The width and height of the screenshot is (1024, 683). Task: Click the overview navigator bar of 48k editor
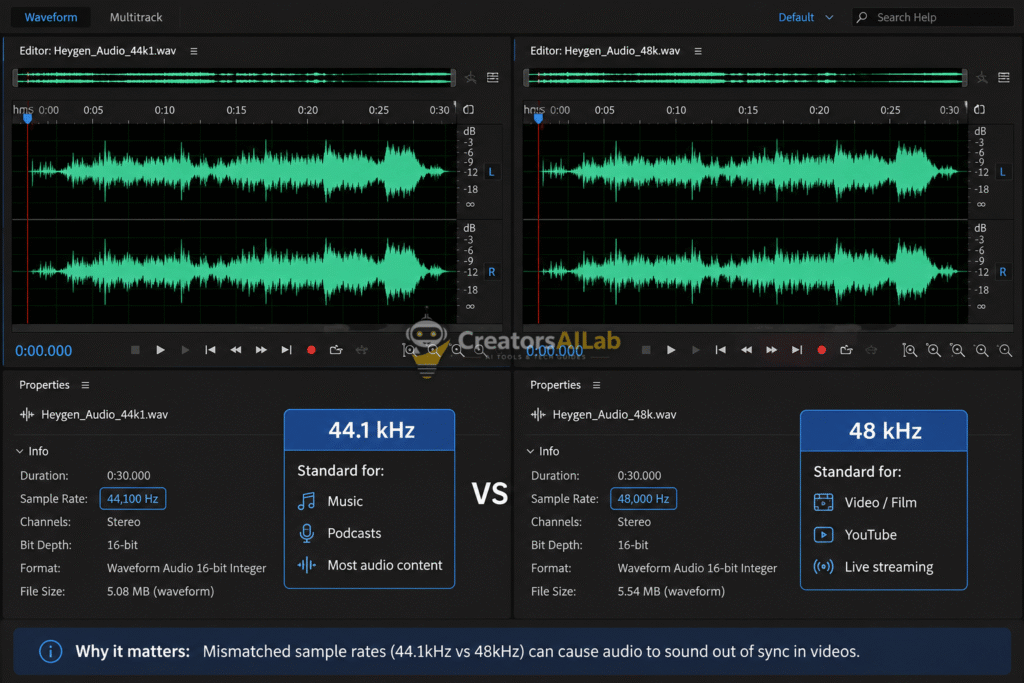point(745,78)
